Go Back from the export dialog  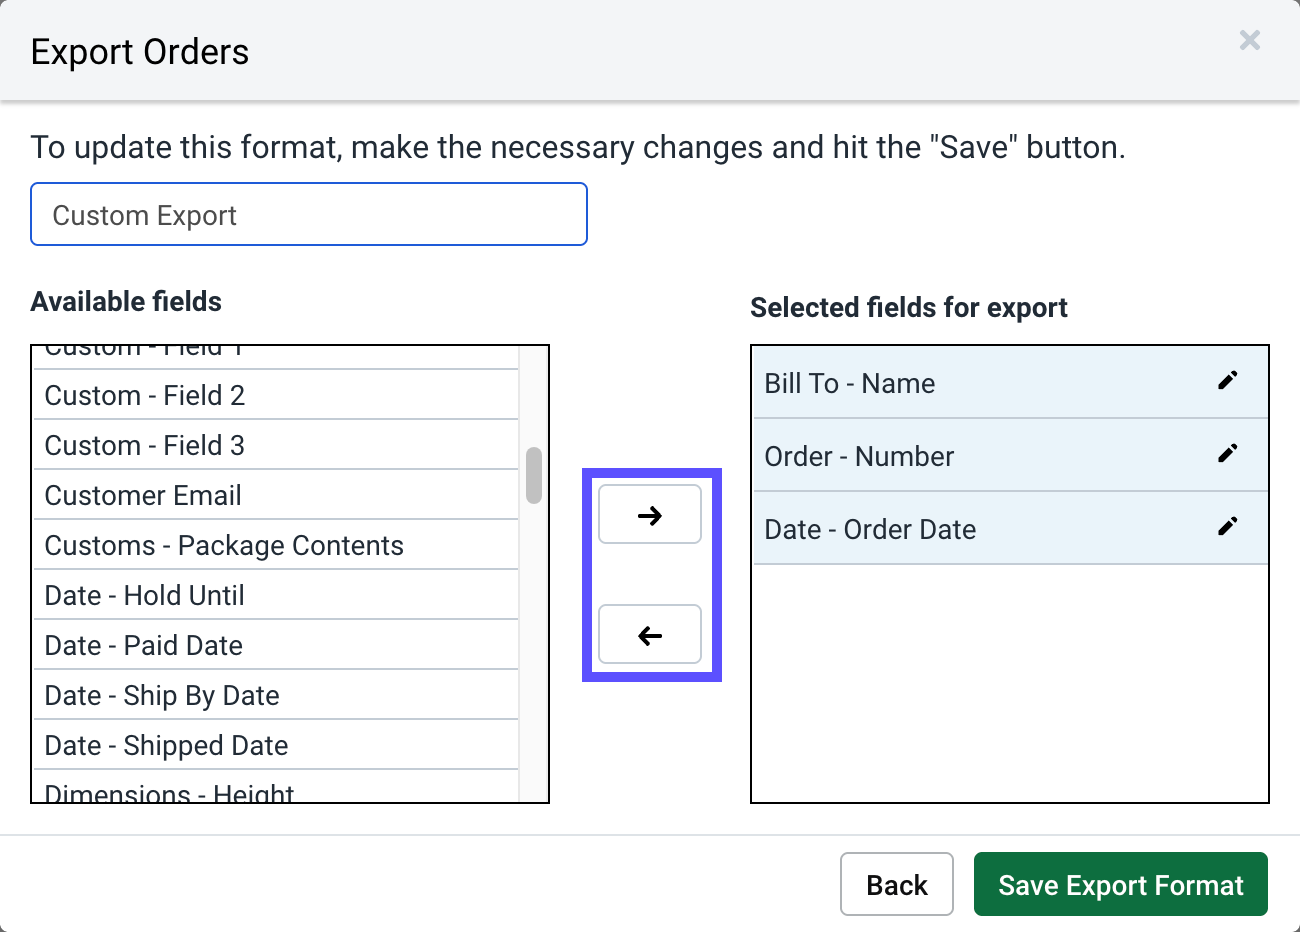coord(897,884)
